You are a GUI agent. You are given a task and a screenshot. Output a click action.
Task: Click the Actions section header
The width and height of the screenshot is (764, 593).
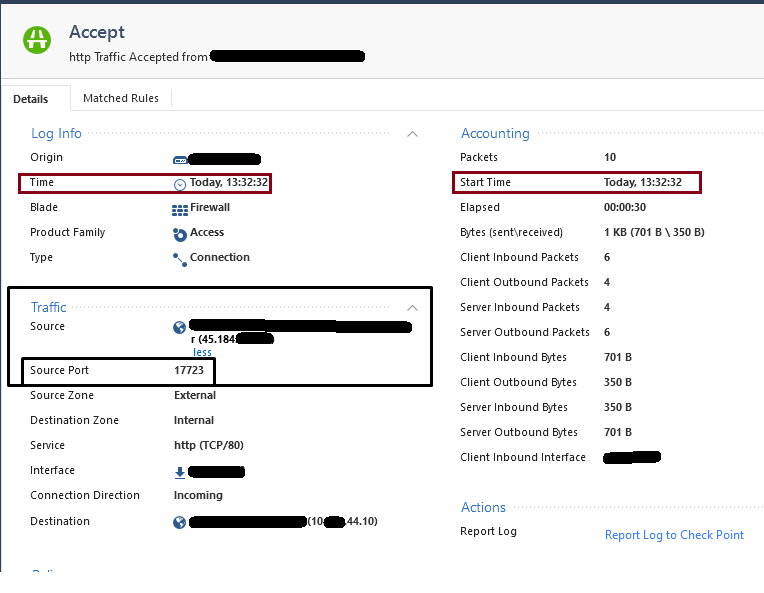tap(483, 508)
